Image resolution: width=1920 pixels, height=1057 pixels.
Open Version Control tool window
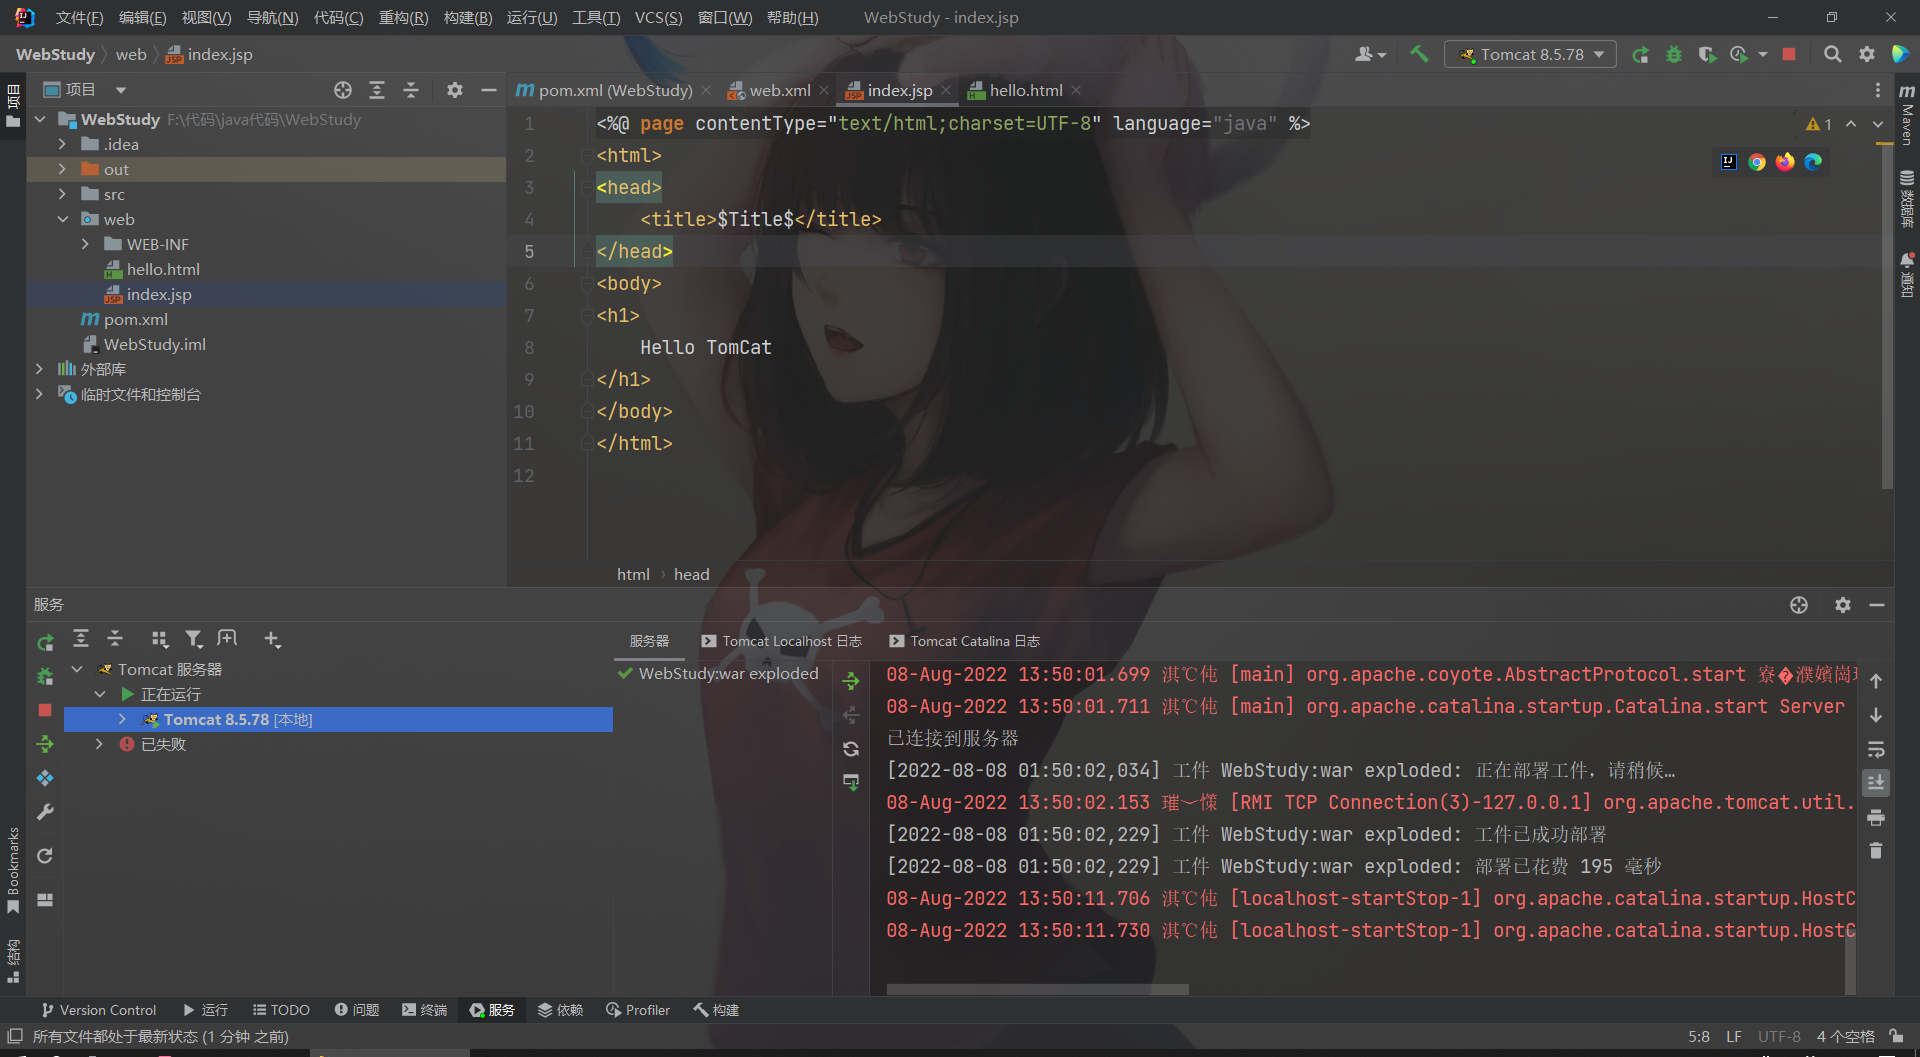98,1010
